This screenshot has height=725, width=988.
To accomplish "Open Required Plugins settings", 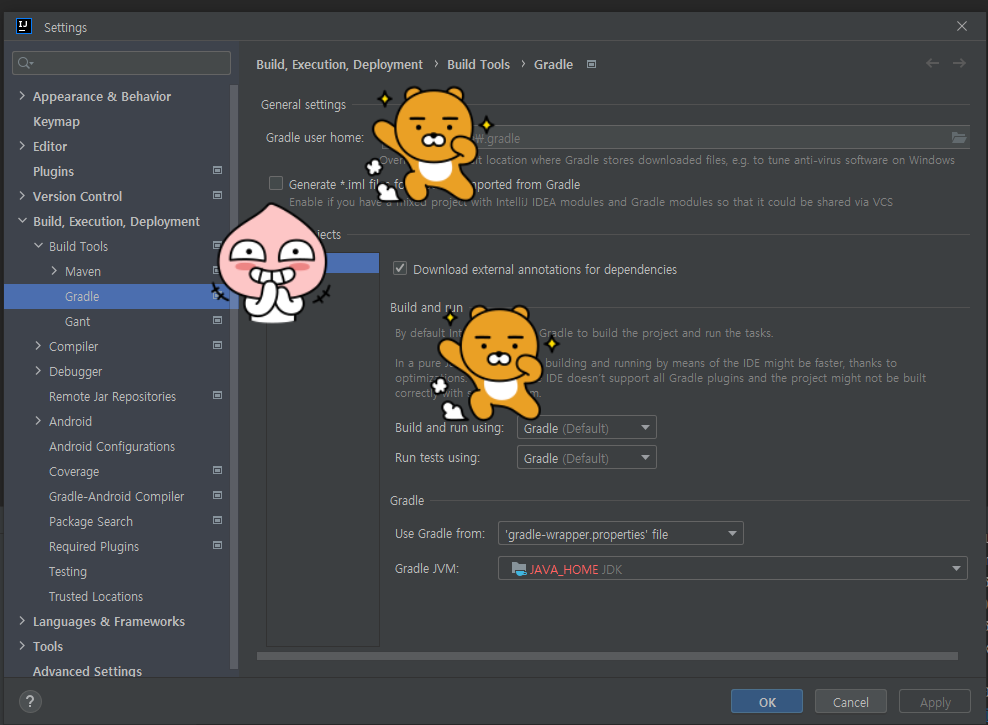I will point(94,546).
